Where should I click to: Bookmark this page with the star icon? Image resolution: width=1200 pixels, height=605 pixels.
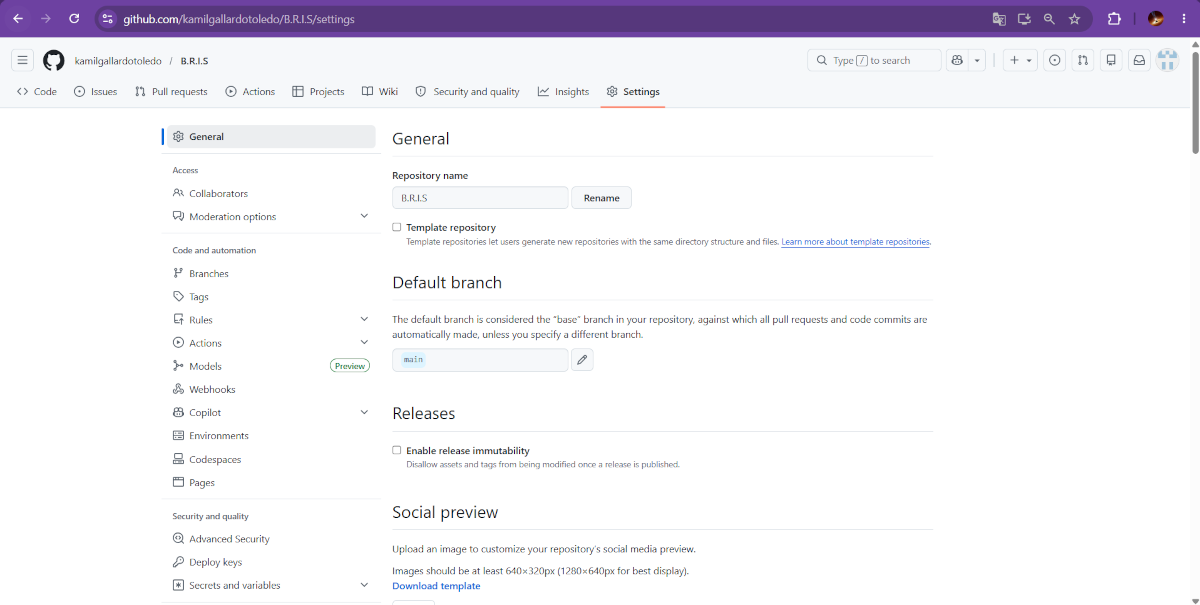click(1074, 19)
